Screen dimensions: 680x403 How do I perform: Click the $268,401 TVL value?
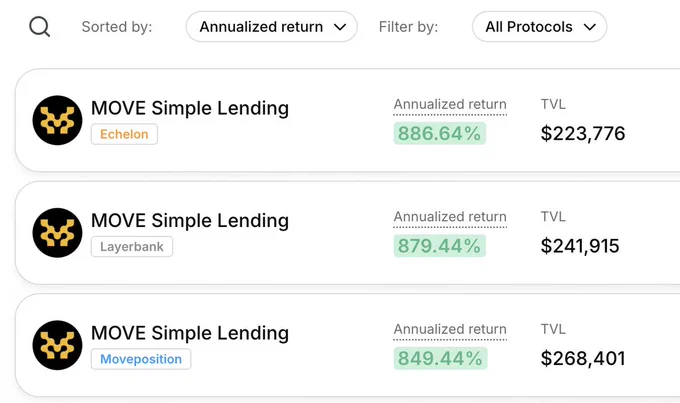(583, 358)
